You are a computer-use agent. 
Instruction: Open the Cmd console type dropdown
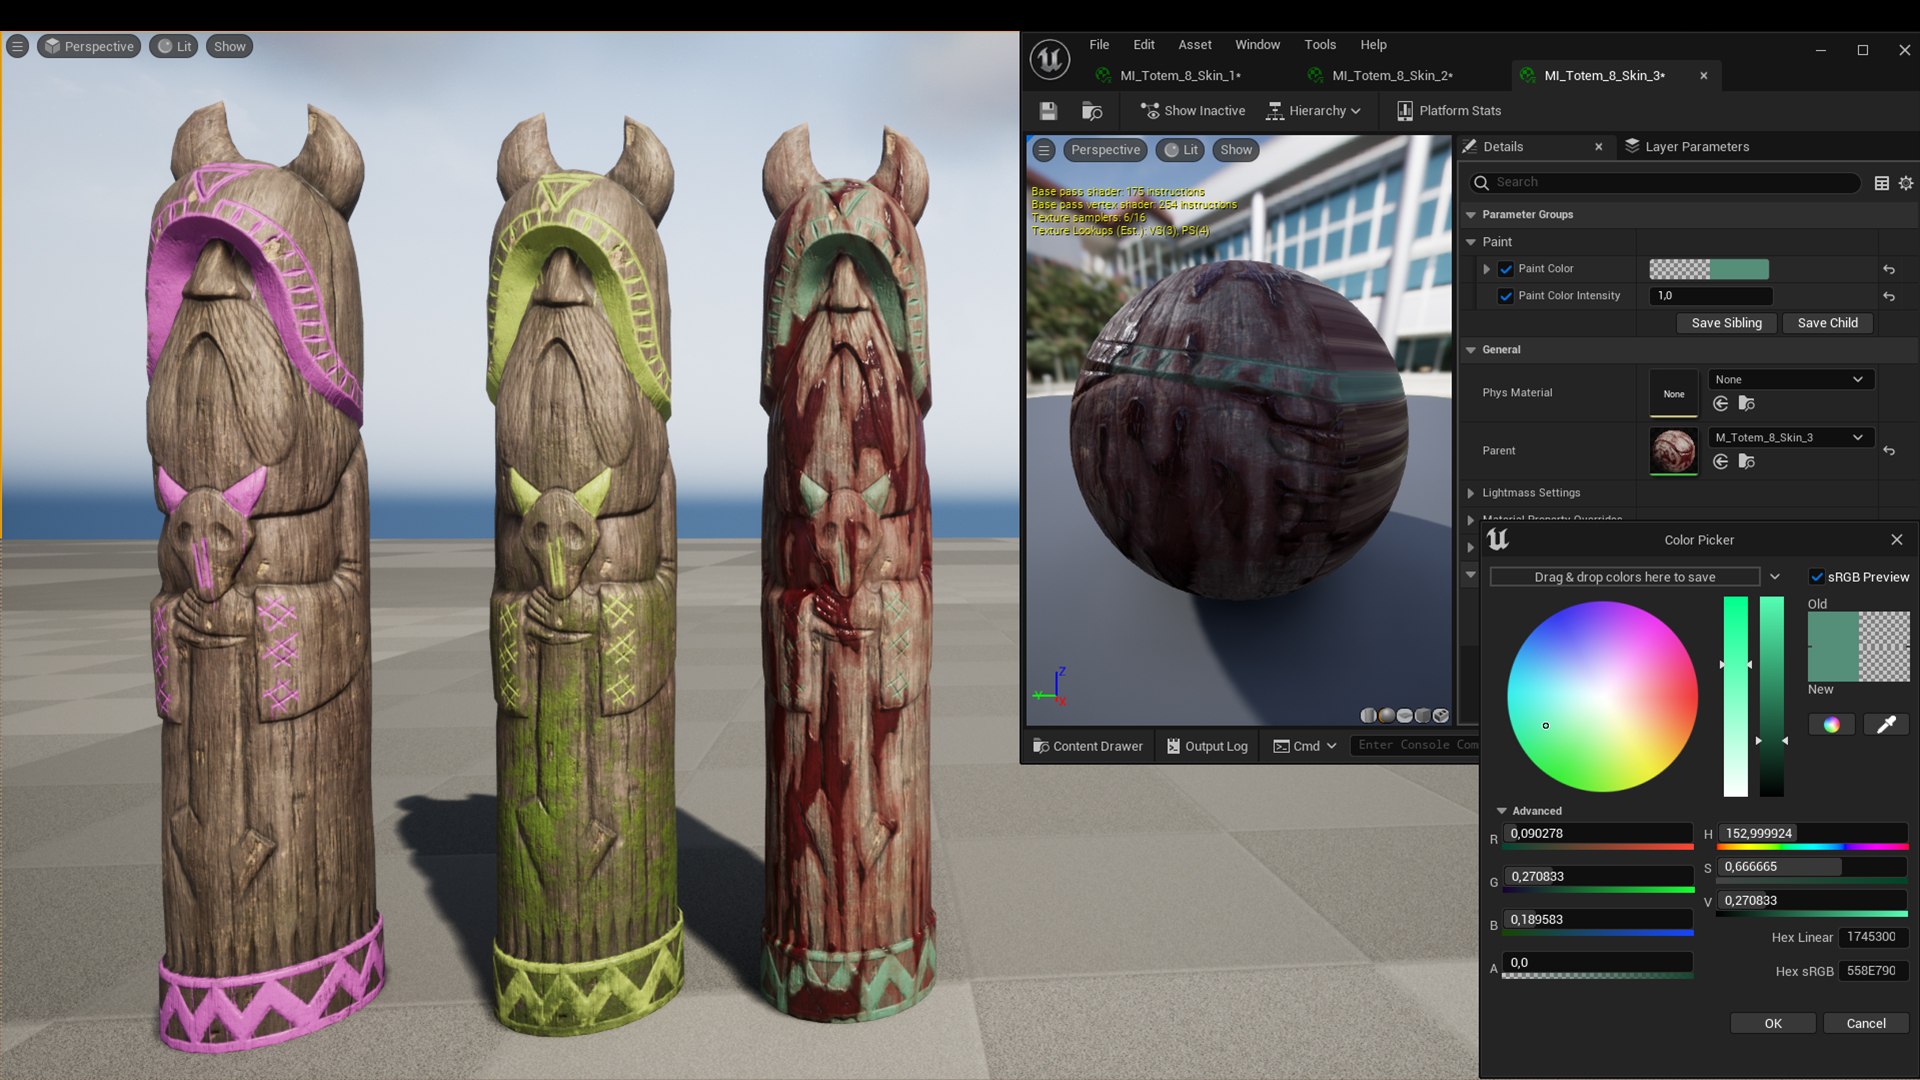tap(1305, 746)
